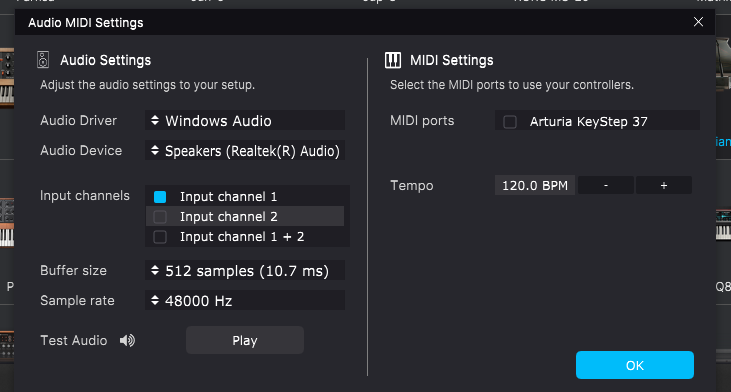Click 'Select the MIDI ports to use your controllers.'
731x392 pixels.
(512, 85)
